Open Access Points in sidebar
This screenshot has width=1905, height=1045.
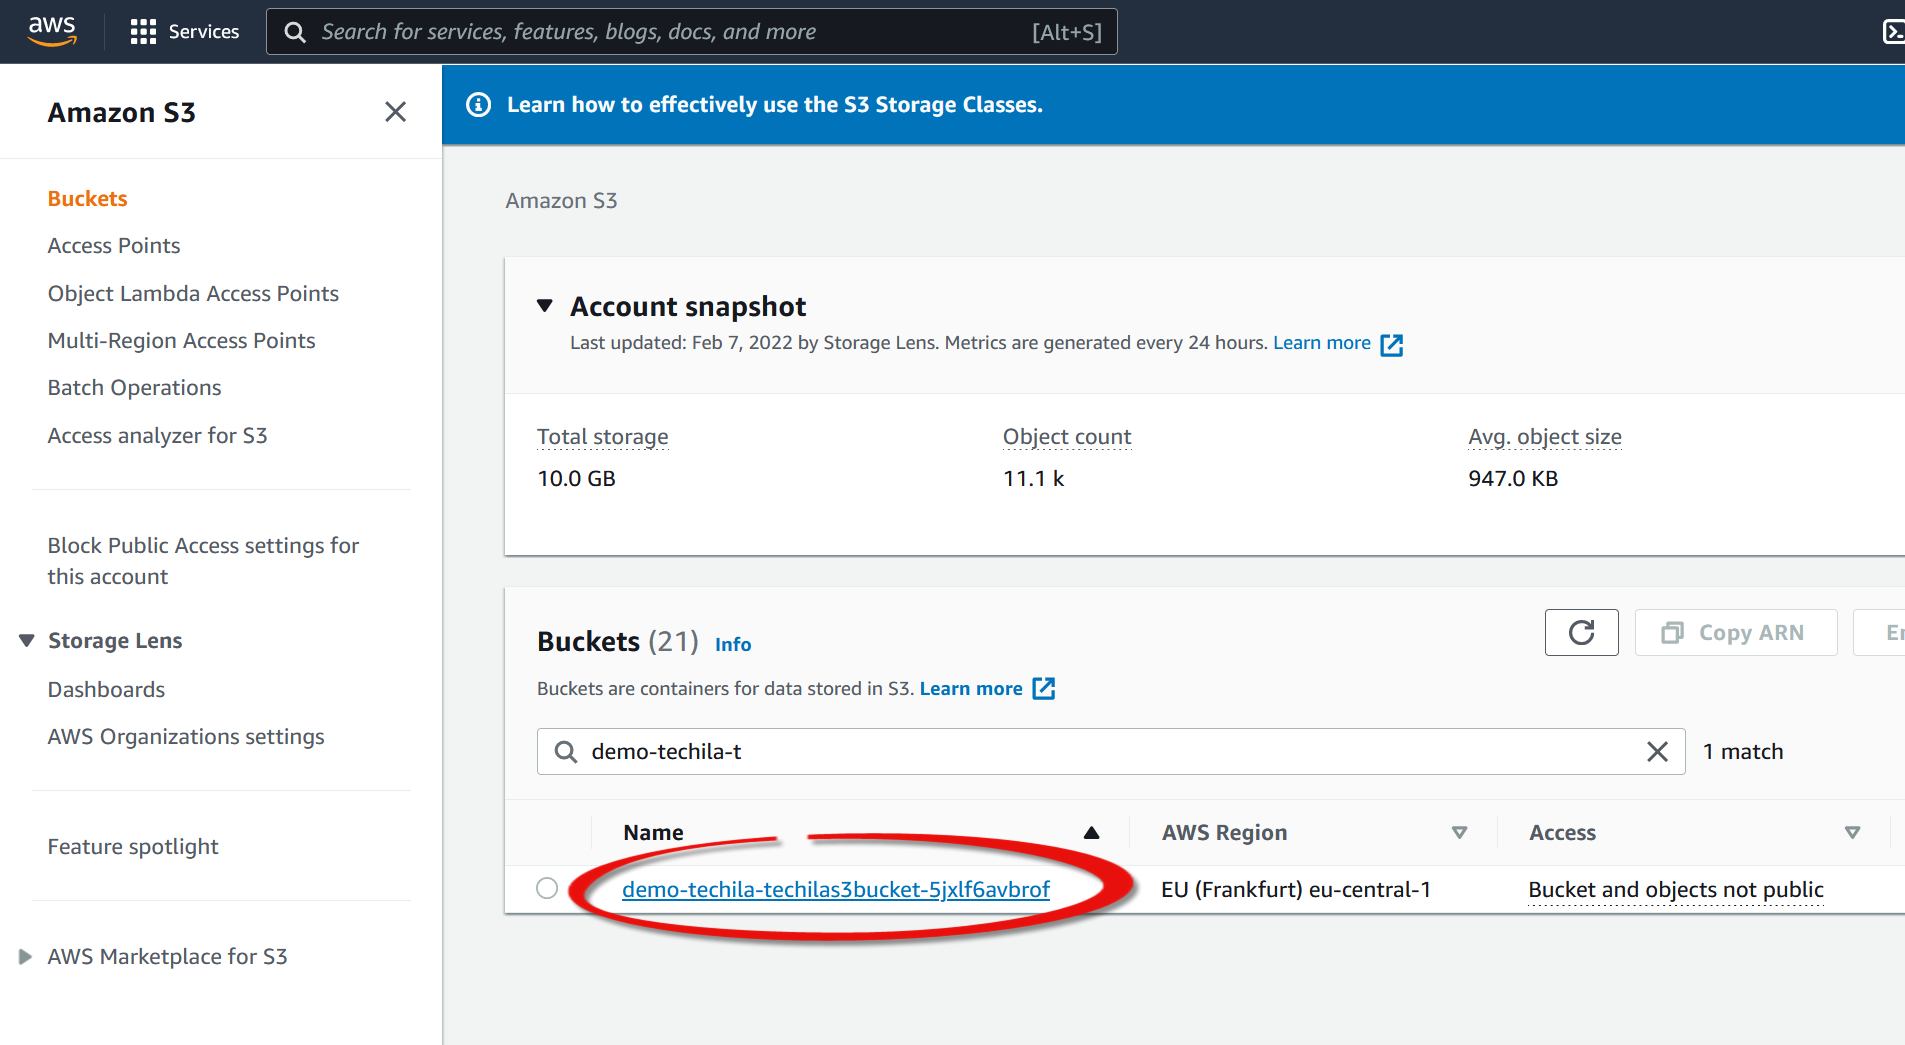click(x=114, y=246)
